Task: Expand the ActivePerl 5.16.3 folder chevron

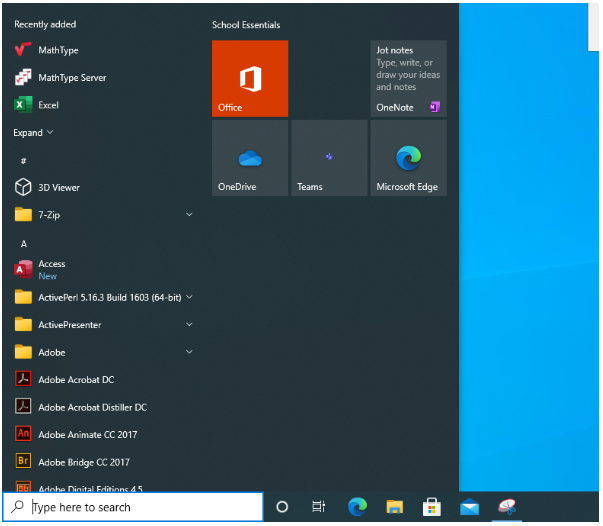Action: coord(189,297)
